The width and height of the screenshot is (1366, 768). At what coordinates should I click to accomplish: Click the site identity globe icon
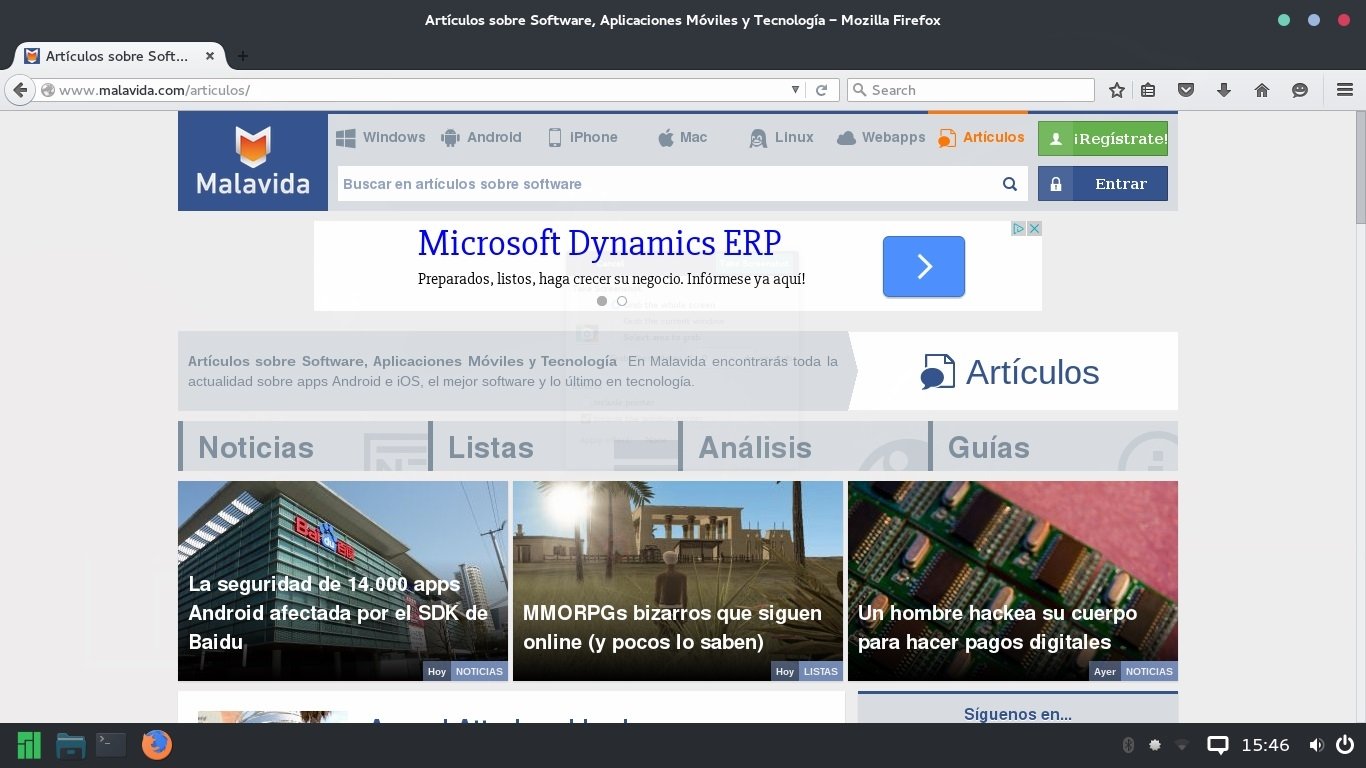point(47,90)
